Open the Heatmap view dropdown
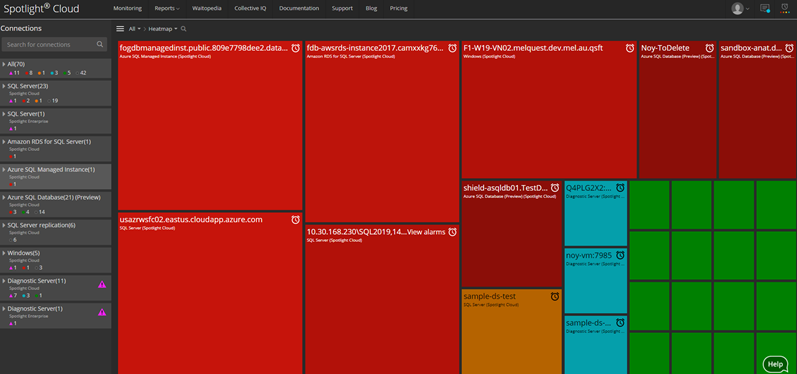Image resolution: width=797 pixels, height=374 pixels. point(163,29)
